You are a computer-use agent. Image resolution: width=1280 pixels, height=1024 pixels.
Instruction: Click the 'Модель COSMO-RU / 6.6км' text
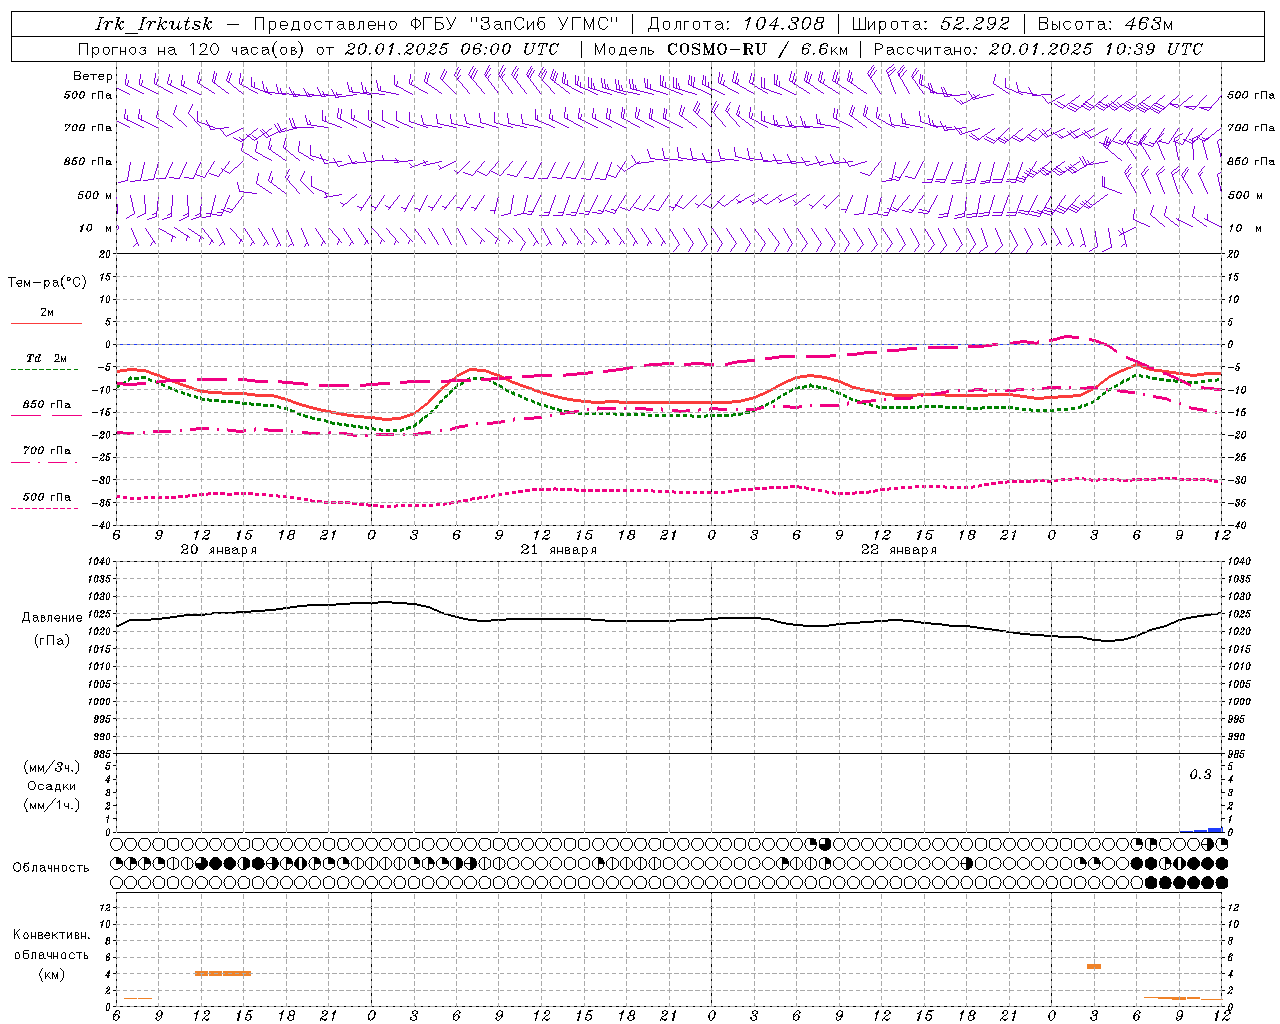pos(720,49)
